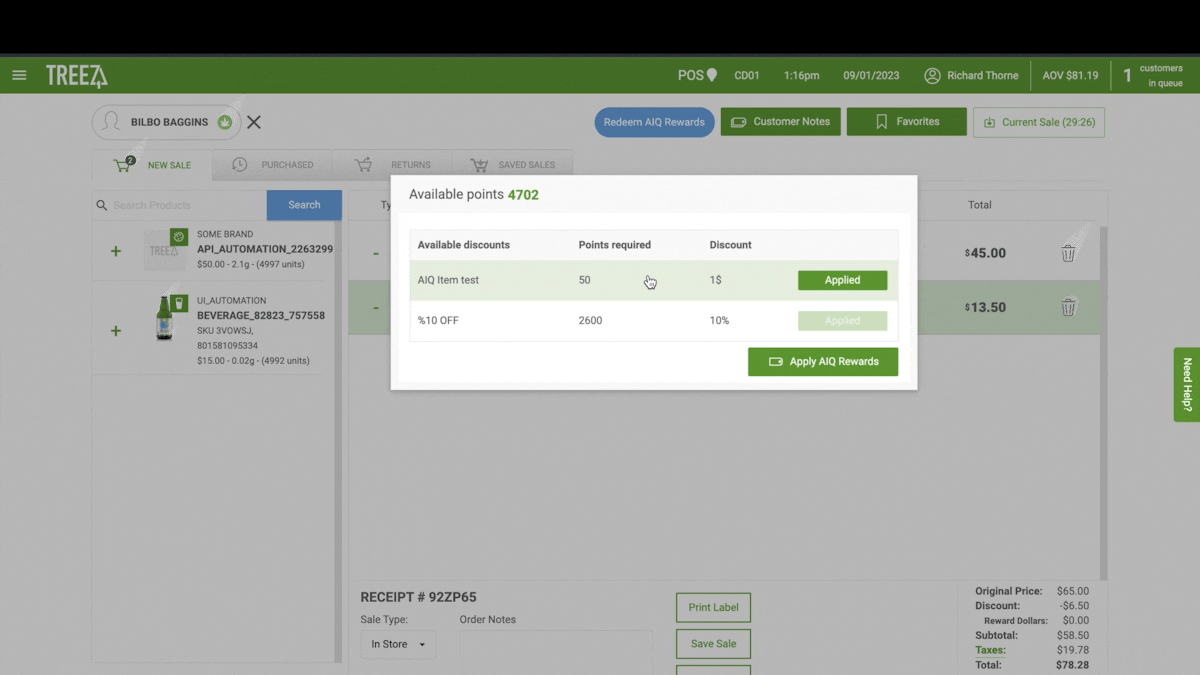Click the trash icon for the $45.00 item

pyautogui.click(x=1068, y=253)
